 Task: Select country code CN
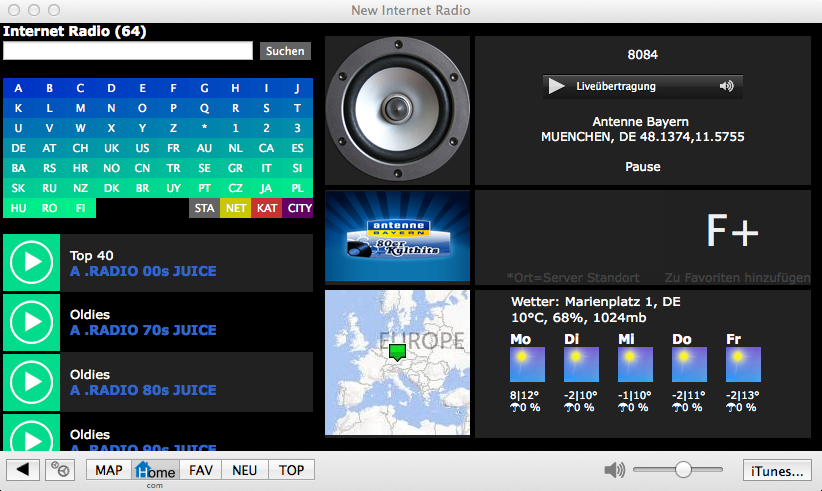click(x=142, y=168)
